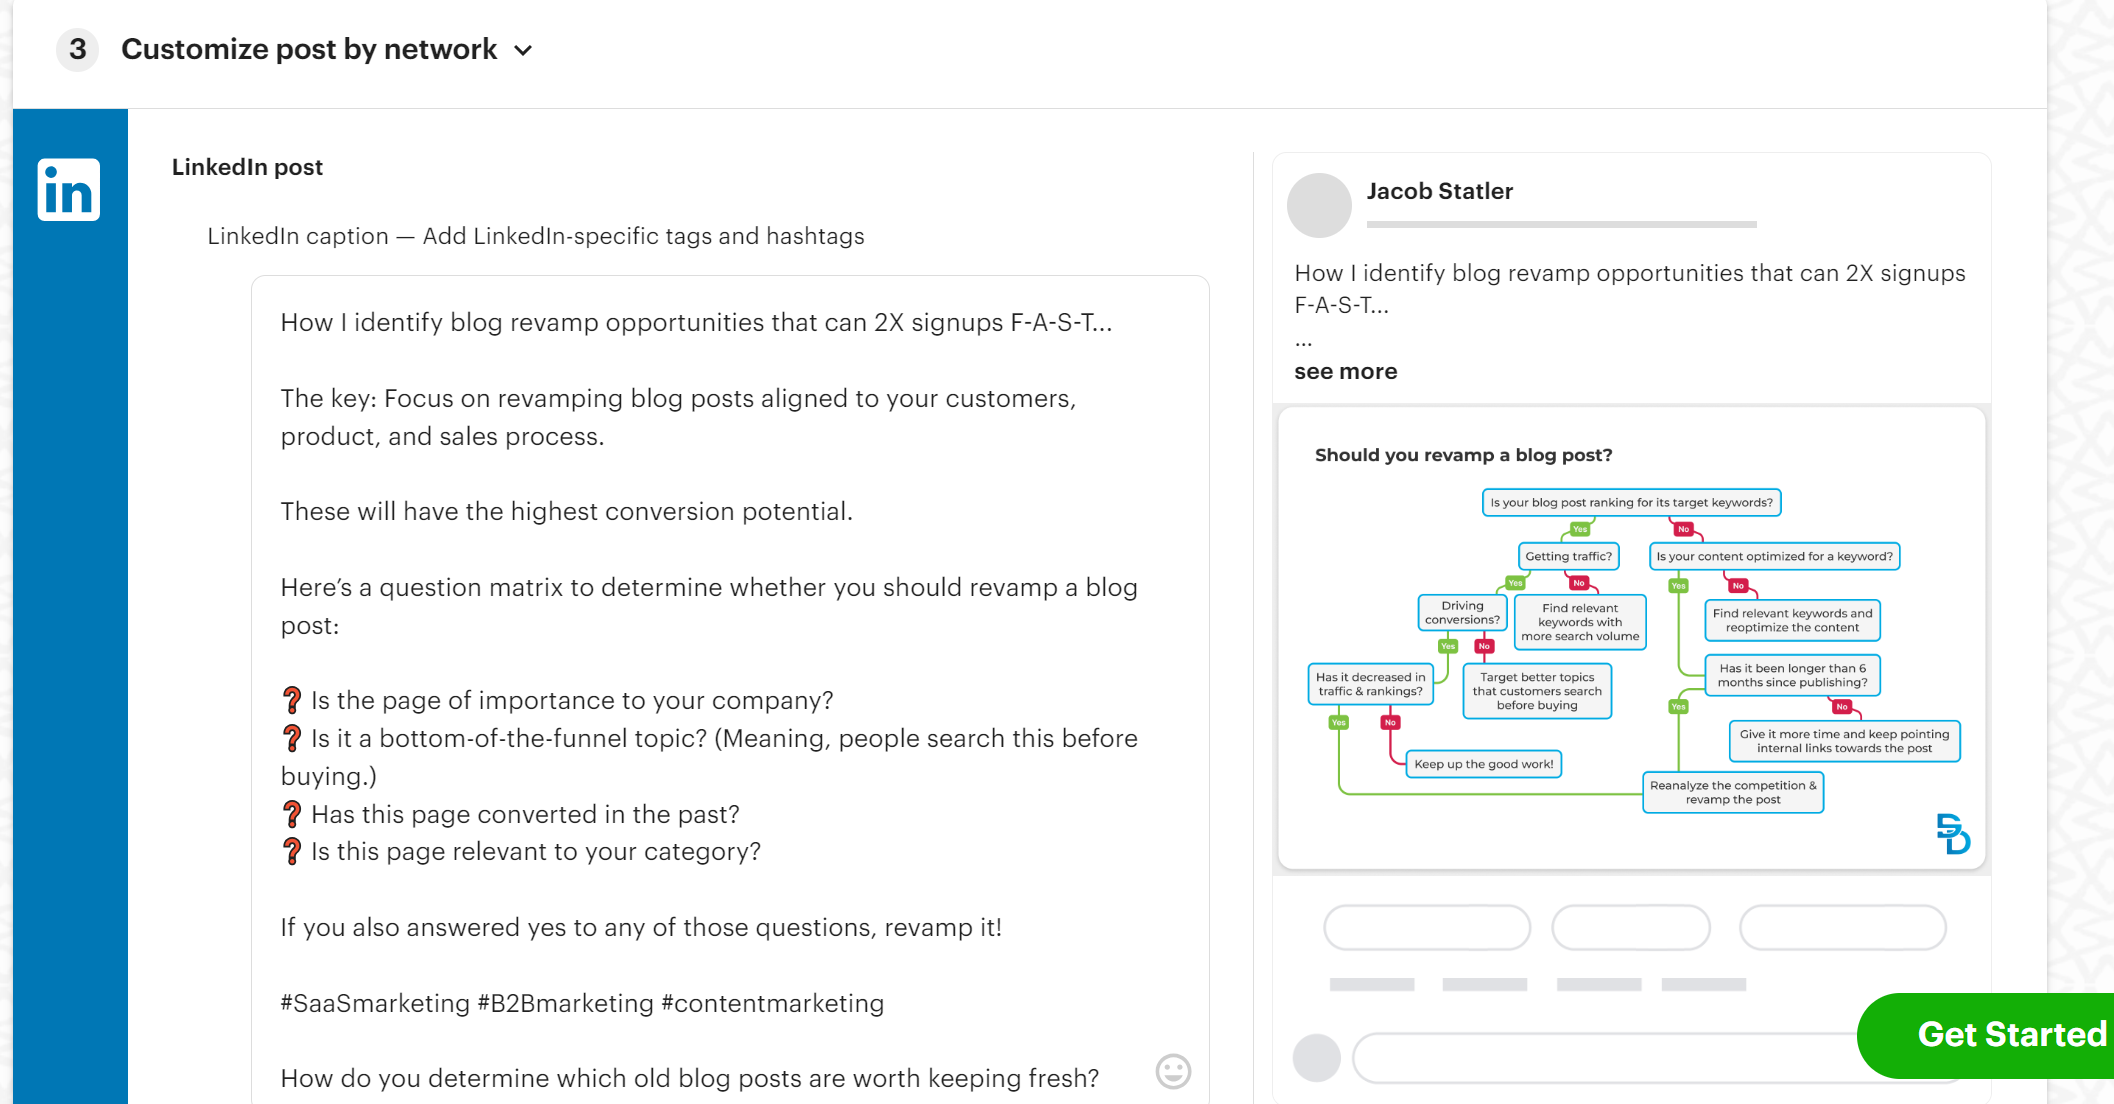Click a question mark emoji in the question matrix

(291, 700)
